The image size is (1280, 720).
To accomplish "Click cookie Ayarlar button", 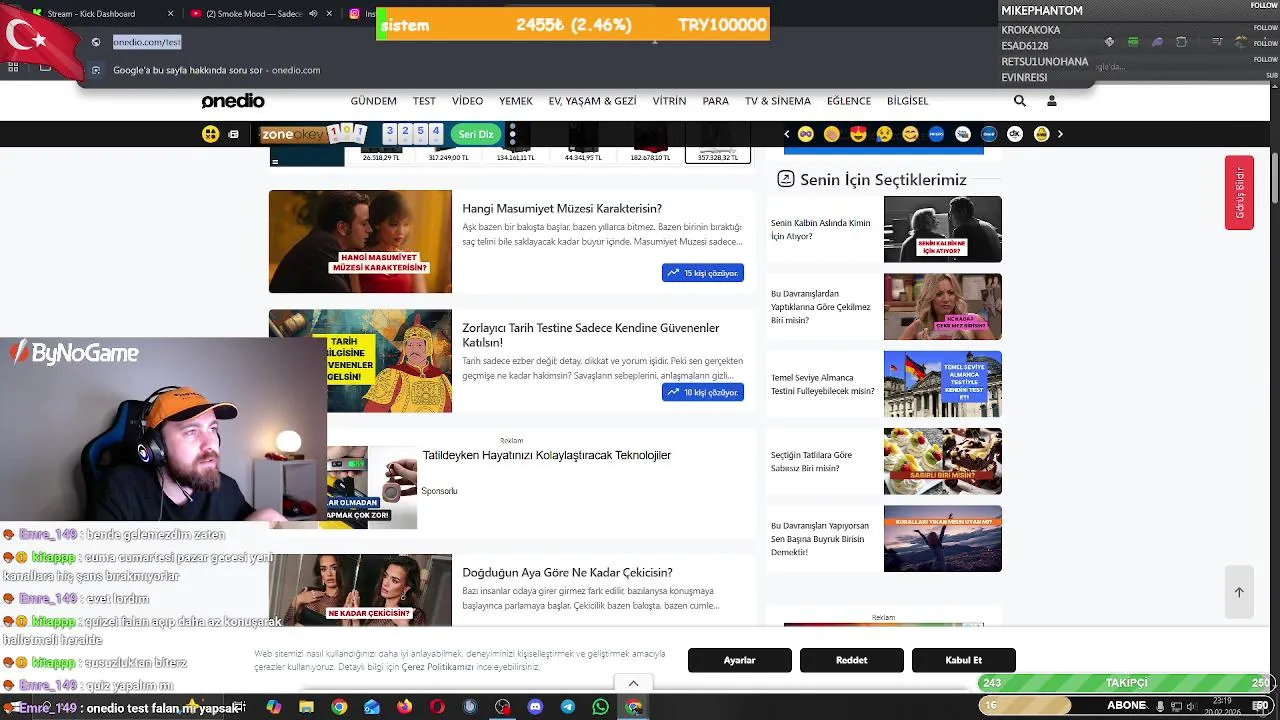I will (x=740, y=660).
